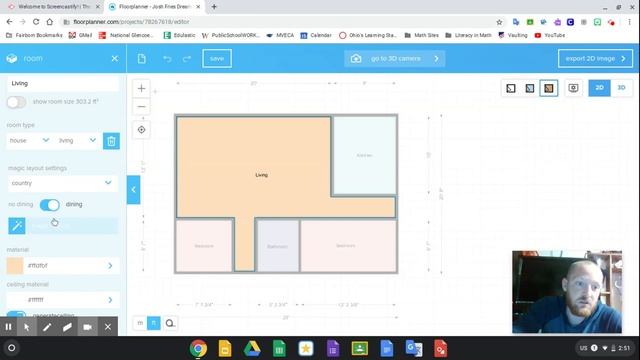Image resolution: width=640 pixels, height=360 pixels.
Task: Select the black-and-white display mode icon
Action: tap(511, 88)
